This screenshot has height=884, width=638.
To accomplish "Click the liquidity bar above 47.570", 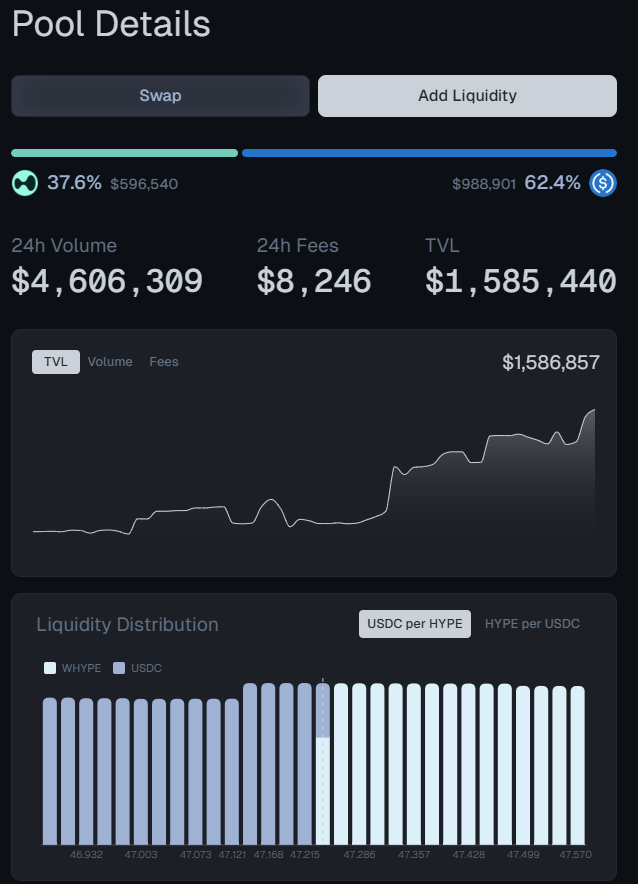I will click(578, 765).
